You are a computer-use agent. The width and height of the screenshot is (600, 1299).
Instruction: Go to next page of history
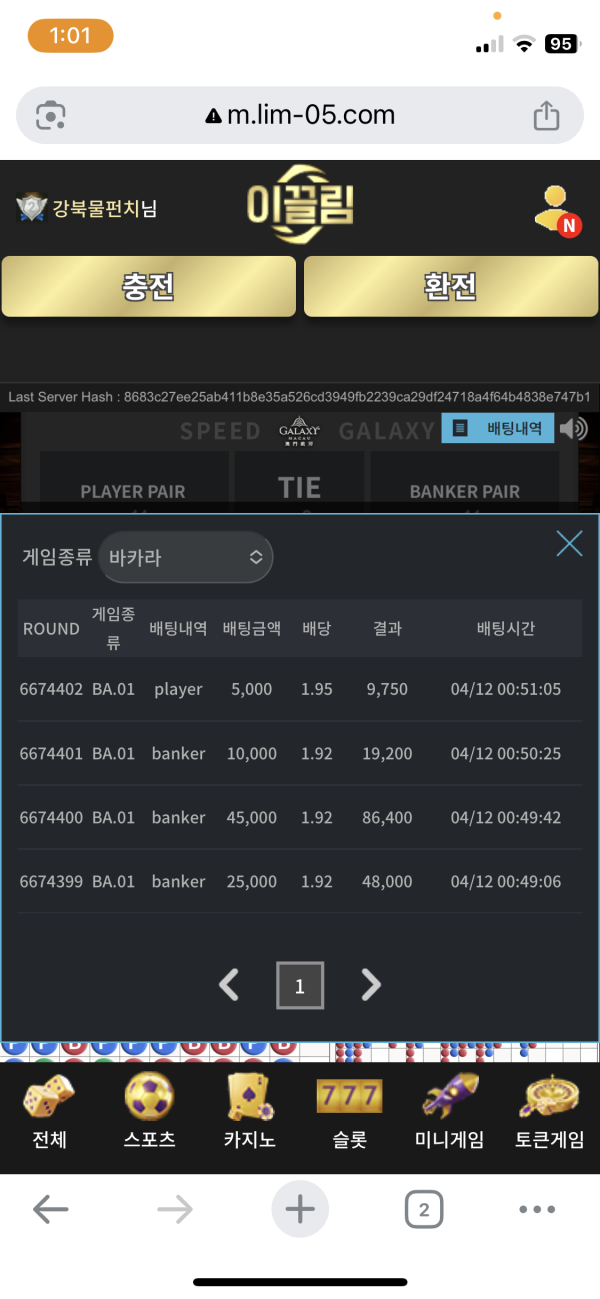371,985
